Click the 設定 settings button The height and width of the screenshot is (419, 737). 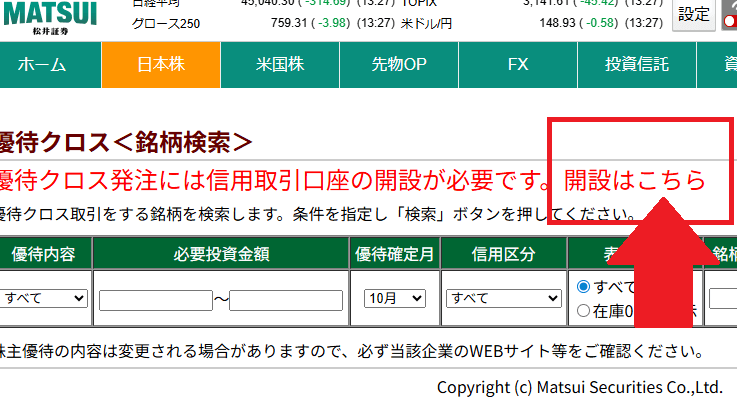pyautogui.click(x=694, y=14)
